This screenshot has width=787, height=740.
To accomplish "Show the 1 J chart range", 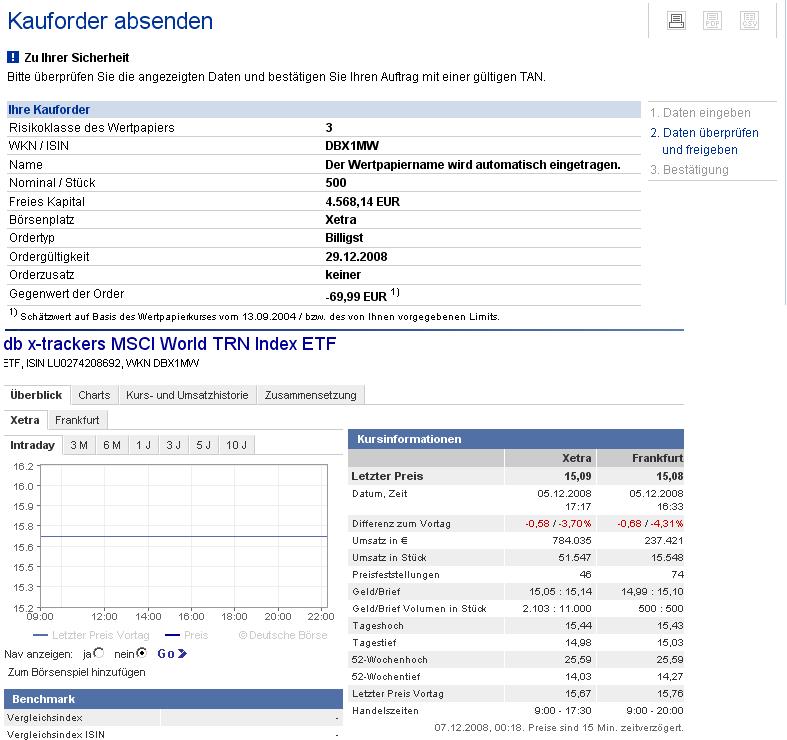I will (x=144, y=445).
